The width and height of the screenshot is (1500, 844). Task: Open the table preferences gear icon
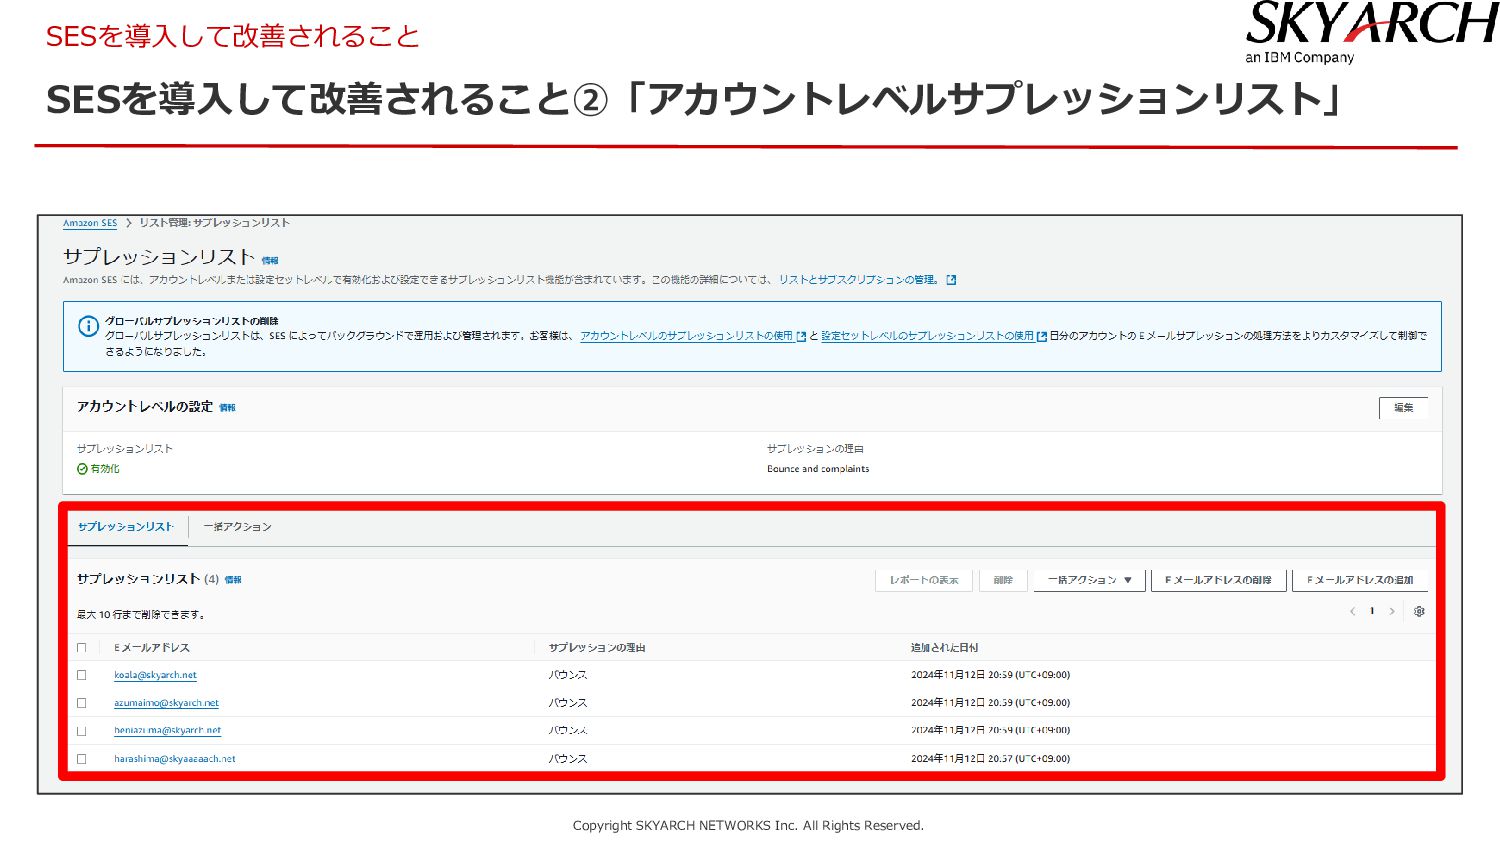click(x=1419, y=611)
